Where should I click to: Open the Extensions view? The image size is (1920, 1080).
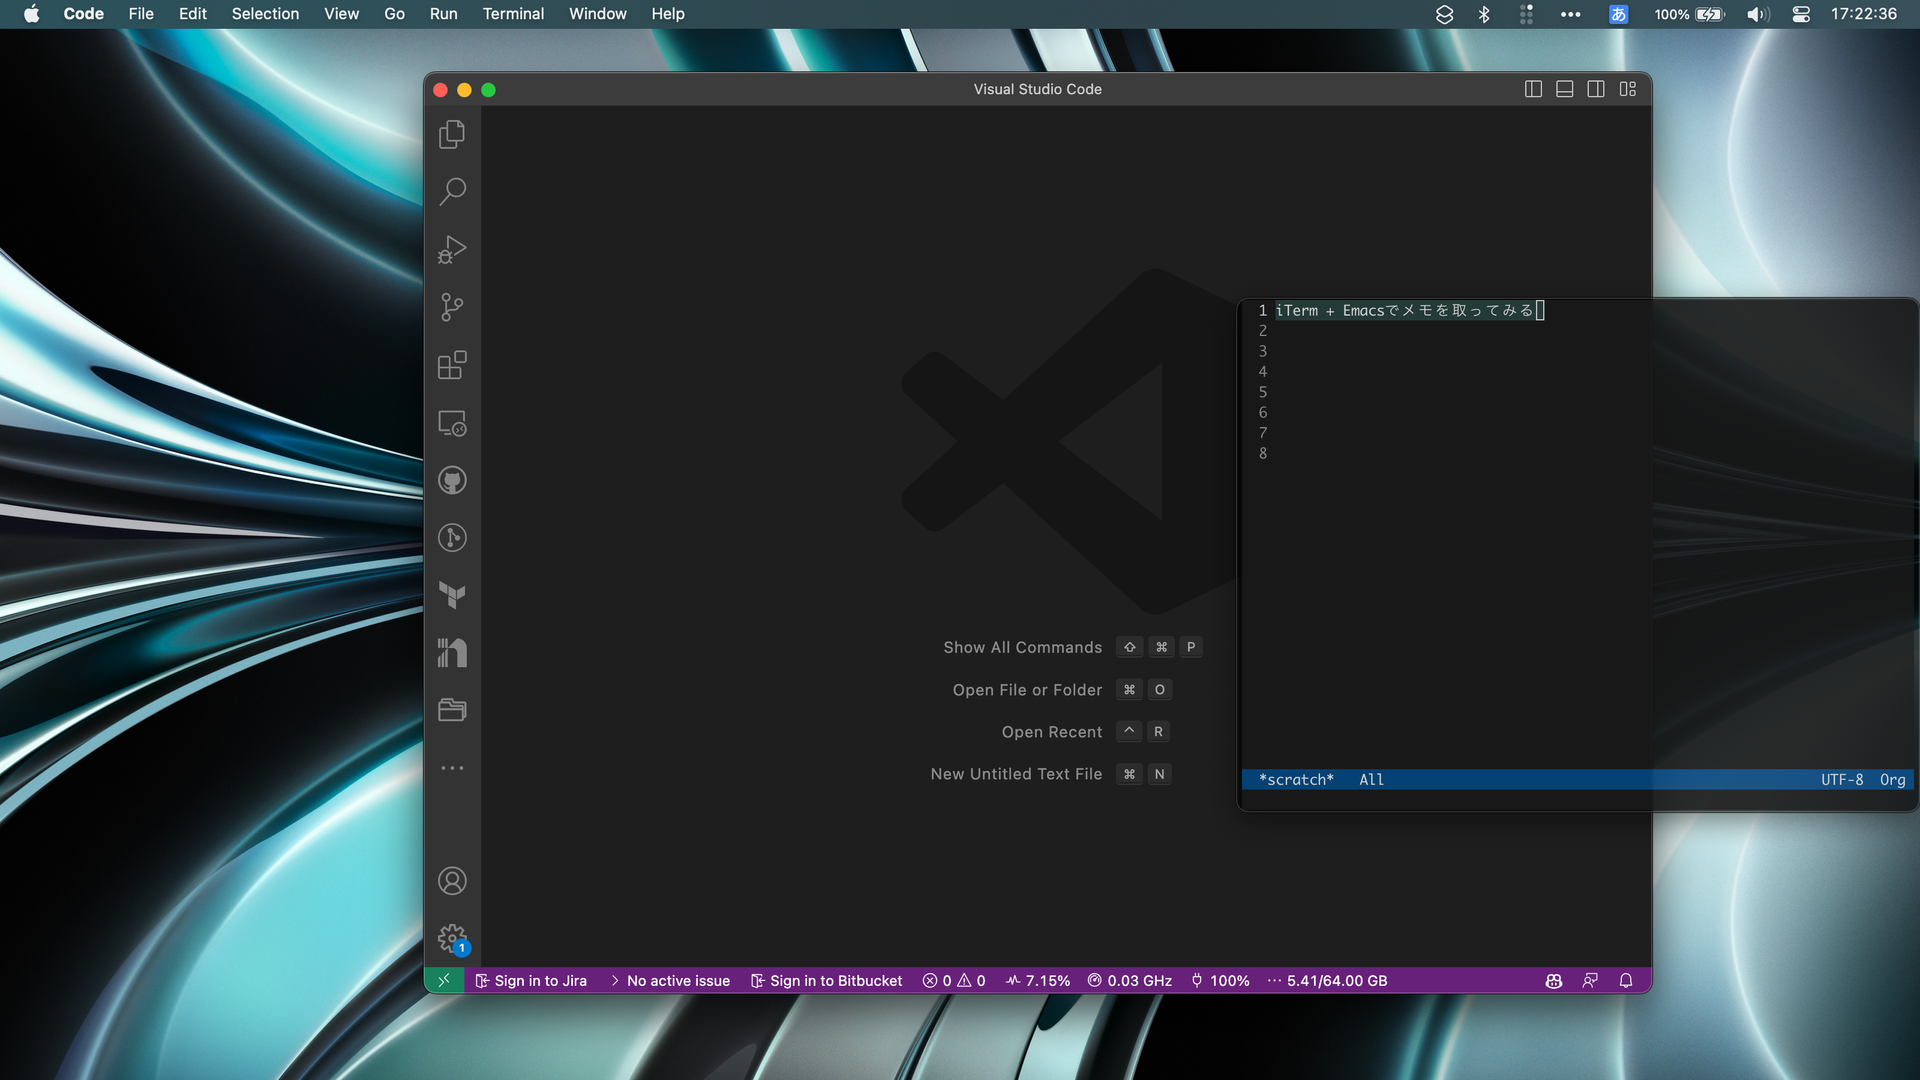(x=452, y=365)
